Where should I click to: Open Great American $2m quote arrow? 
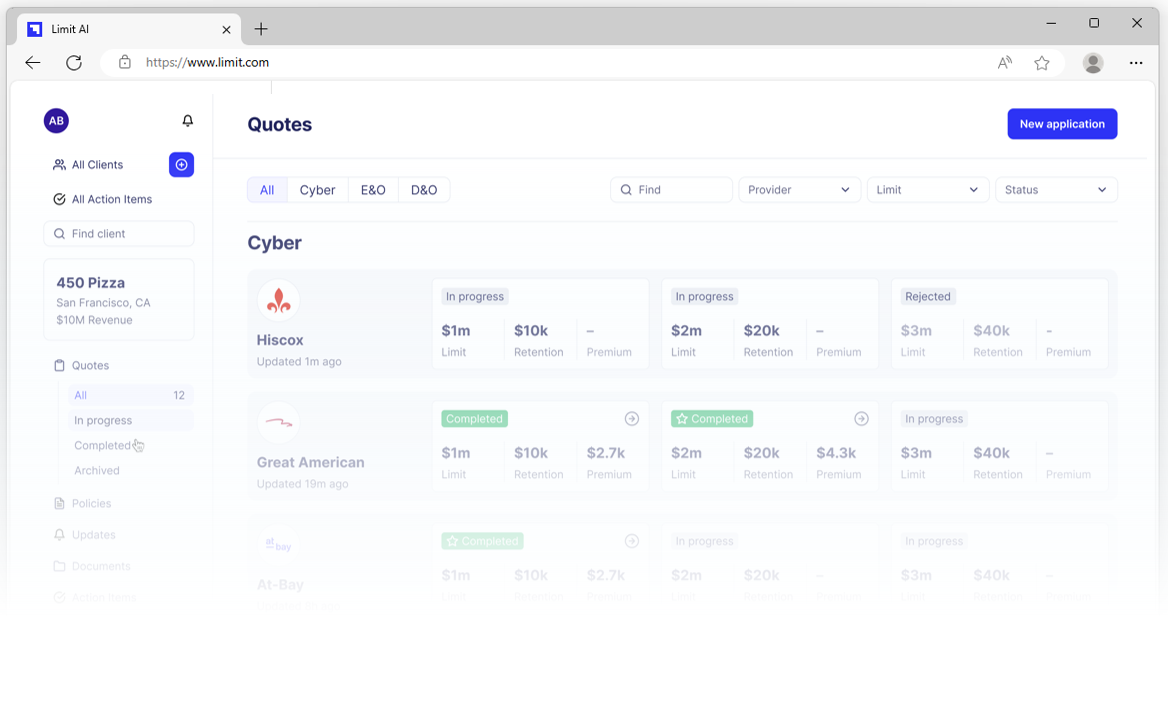tap(861, 419)
